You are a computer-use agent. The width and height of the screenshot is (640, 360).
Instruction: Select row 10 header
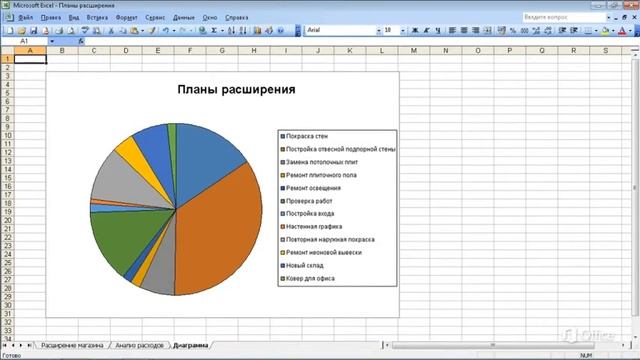pos(7,135)
